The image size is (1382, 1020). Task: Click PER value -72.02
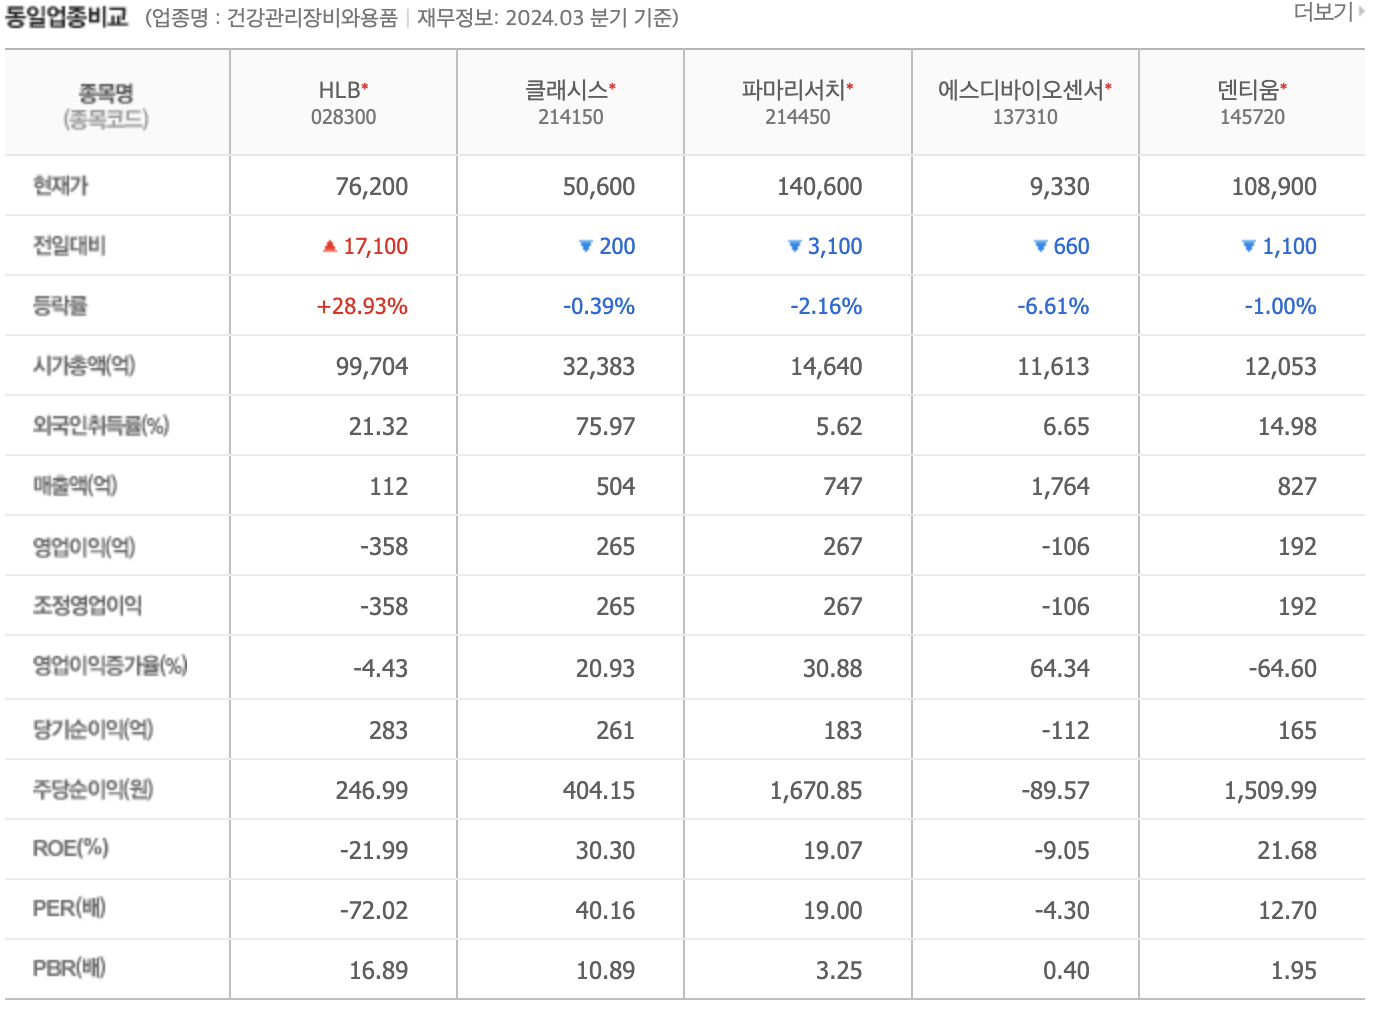[x=374, y=911]
